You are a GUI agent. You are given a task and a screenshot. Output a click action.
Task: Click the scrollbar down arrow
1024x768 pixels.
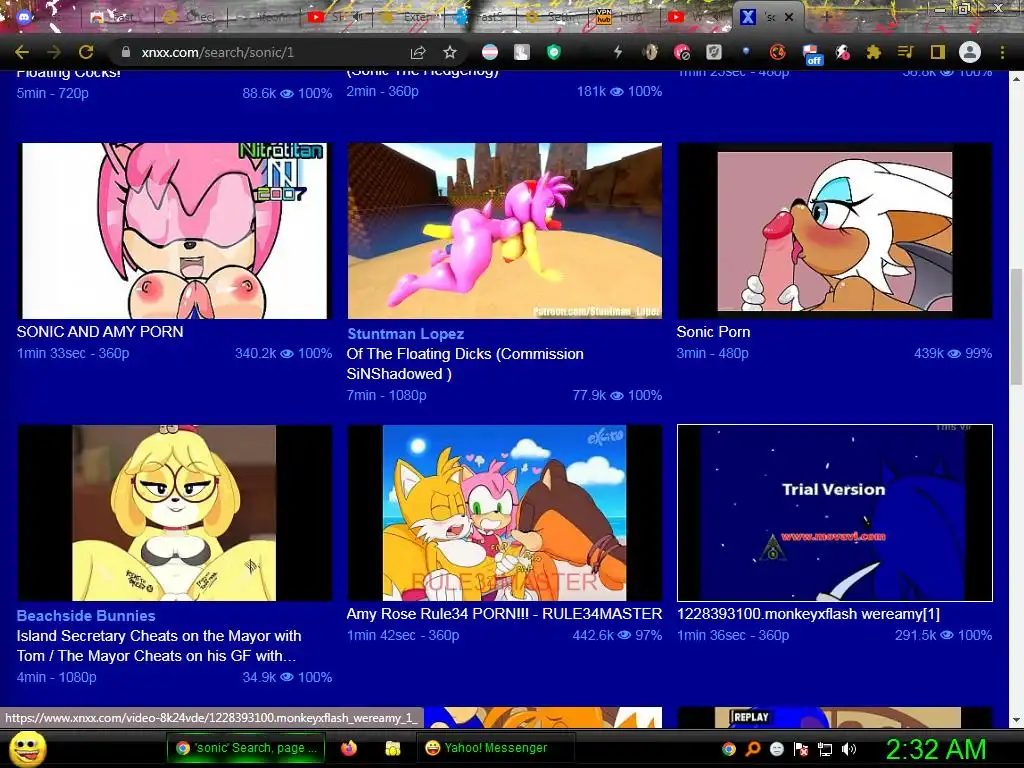coord(1017,721)
